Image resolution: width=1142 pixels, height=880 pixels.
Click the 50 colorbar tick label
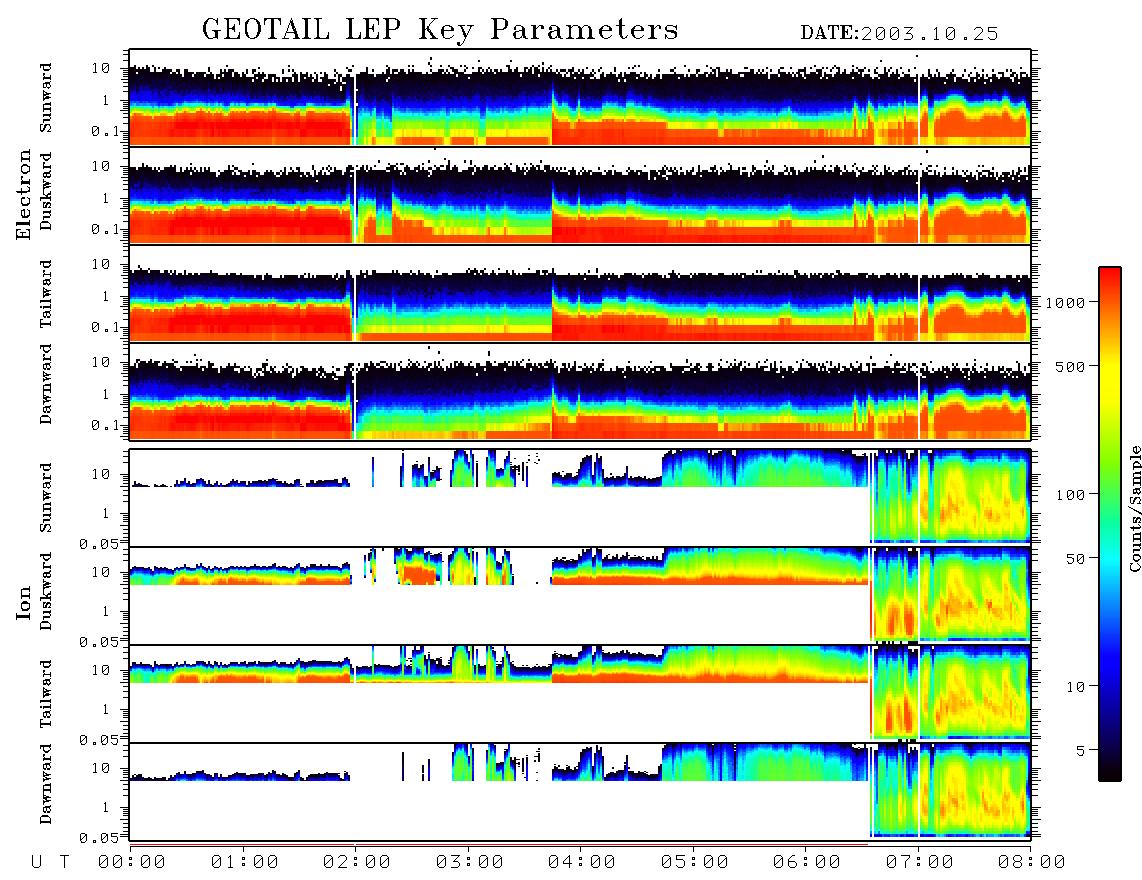coord(1075,559)
